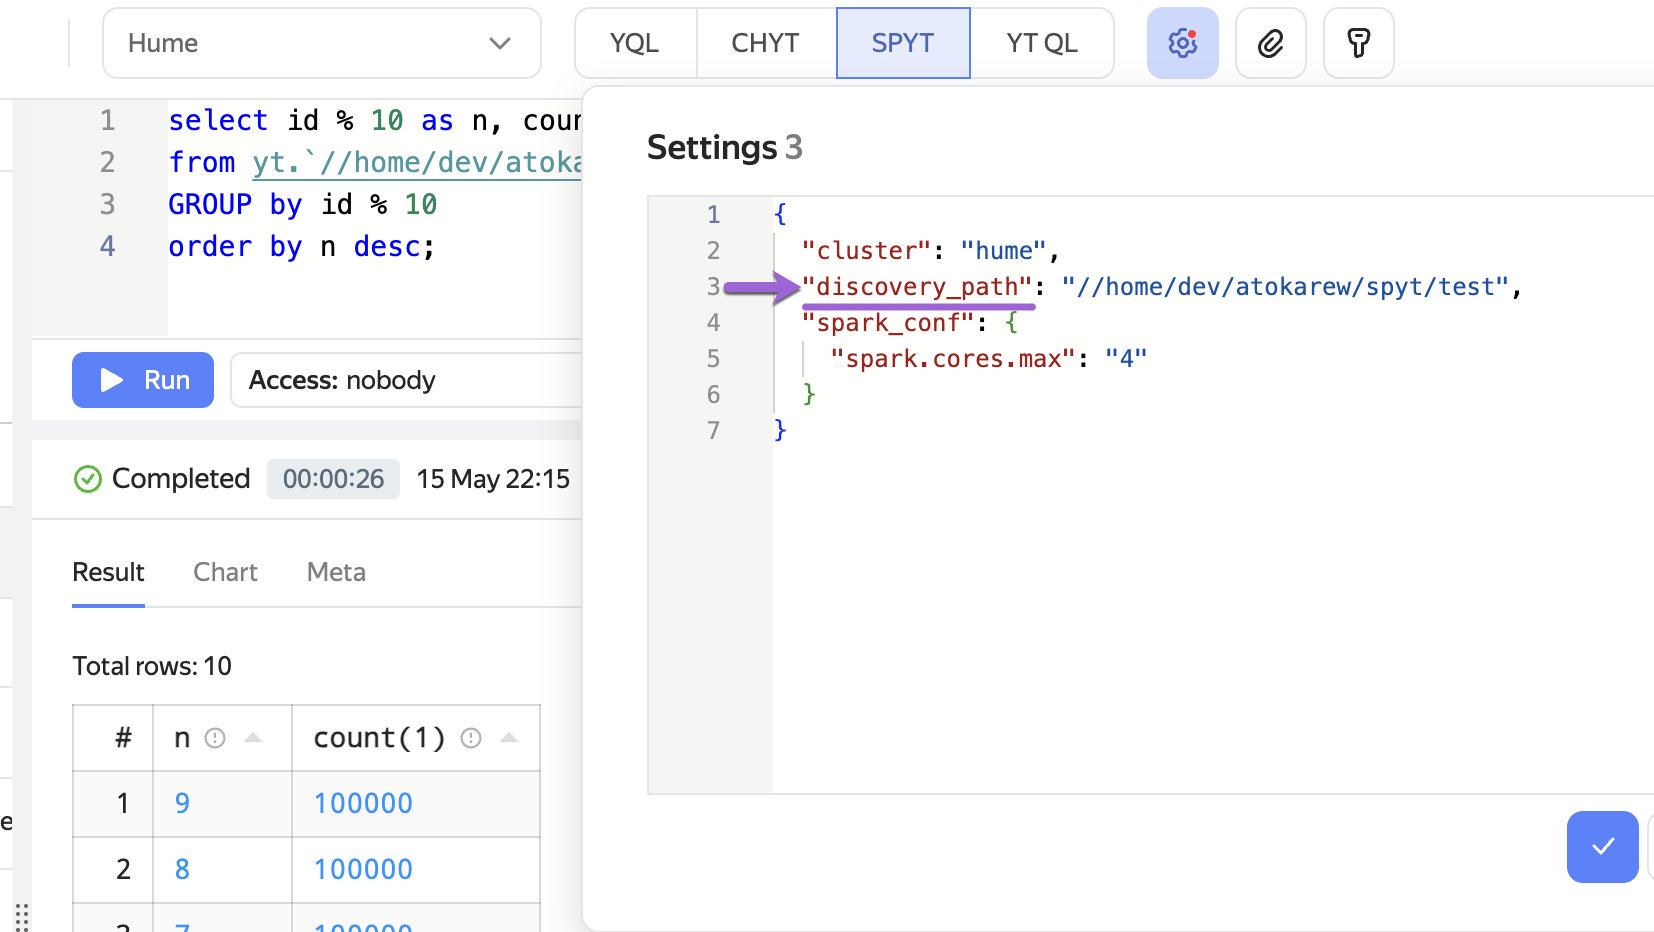
Task: Click the paperclip attachments icon
Action: click(x=1270, y=43)
